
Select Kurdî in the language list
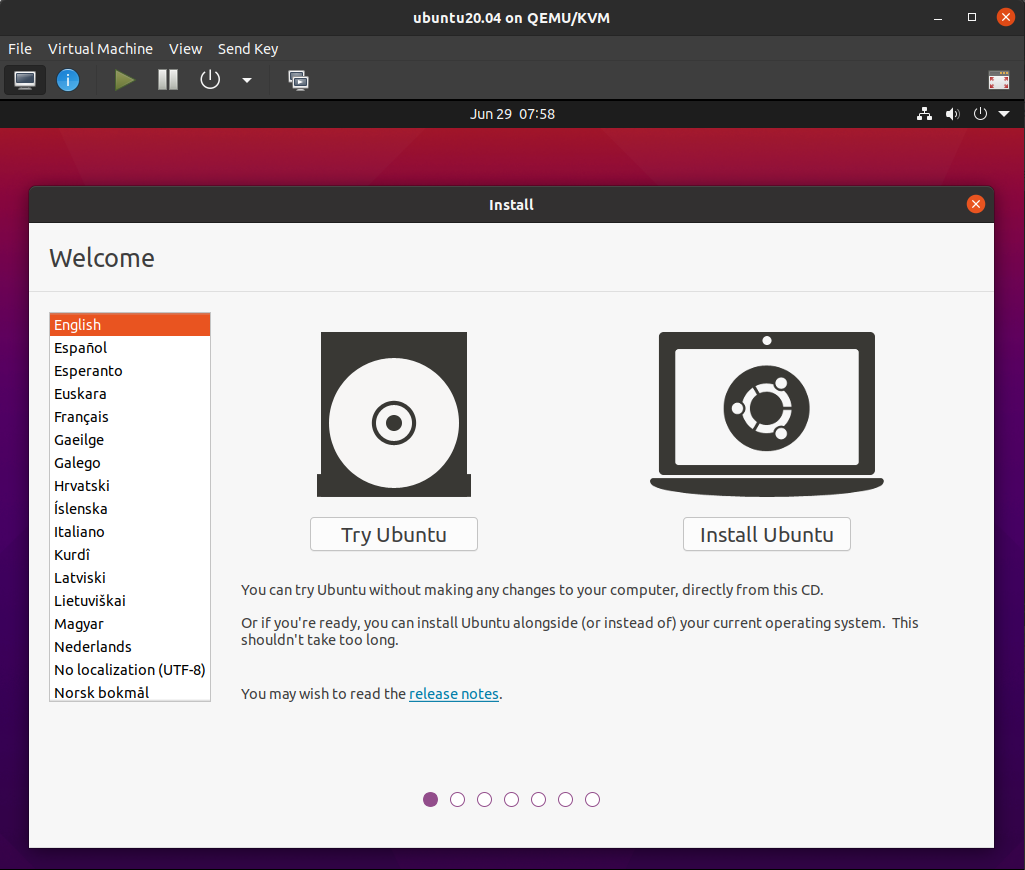pyautogui.click(x=129, y=554)
